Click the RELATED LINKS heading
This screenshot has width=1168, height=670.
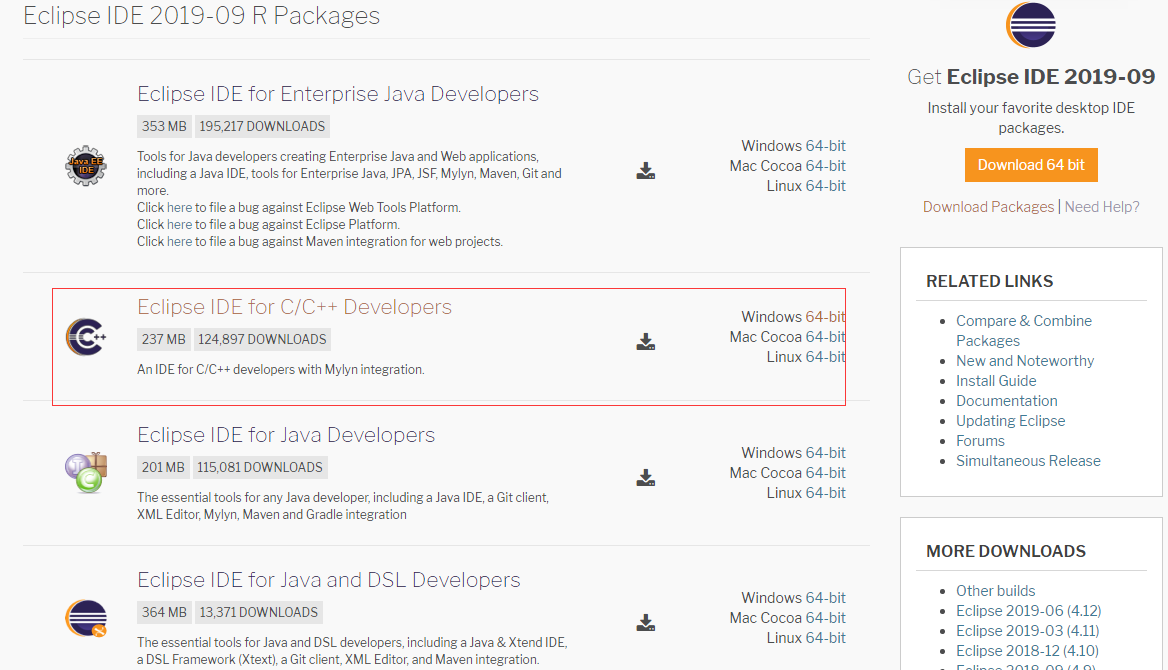pos(989,282)
